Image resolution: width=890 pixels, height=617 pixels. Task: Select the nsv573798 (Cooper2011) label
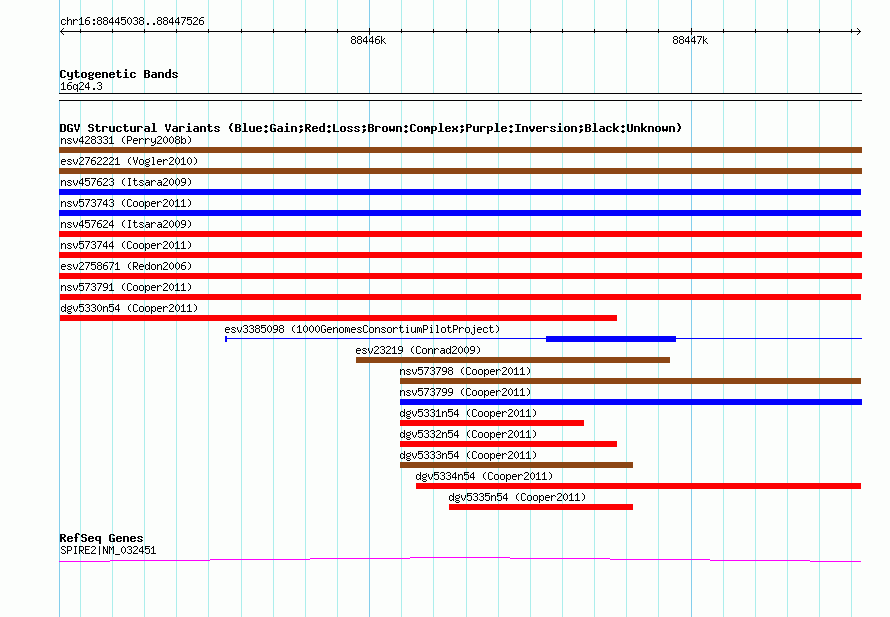[465, 371]
